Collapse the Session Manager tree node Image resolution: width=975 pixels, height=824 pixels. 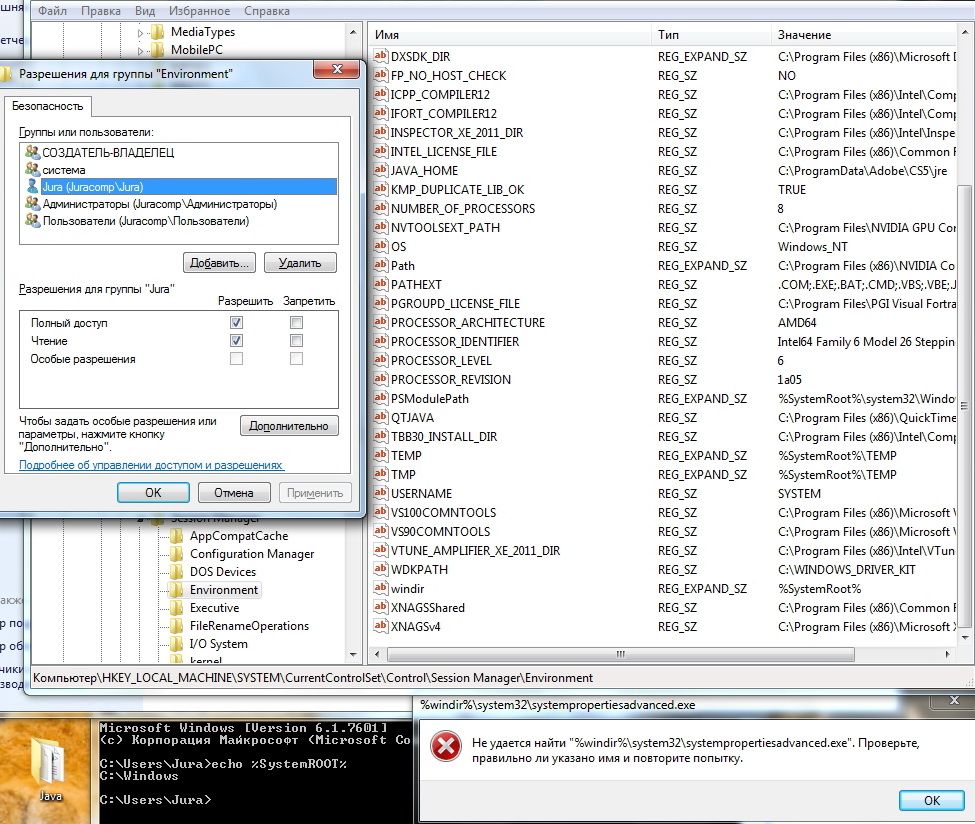click(141, 519)
